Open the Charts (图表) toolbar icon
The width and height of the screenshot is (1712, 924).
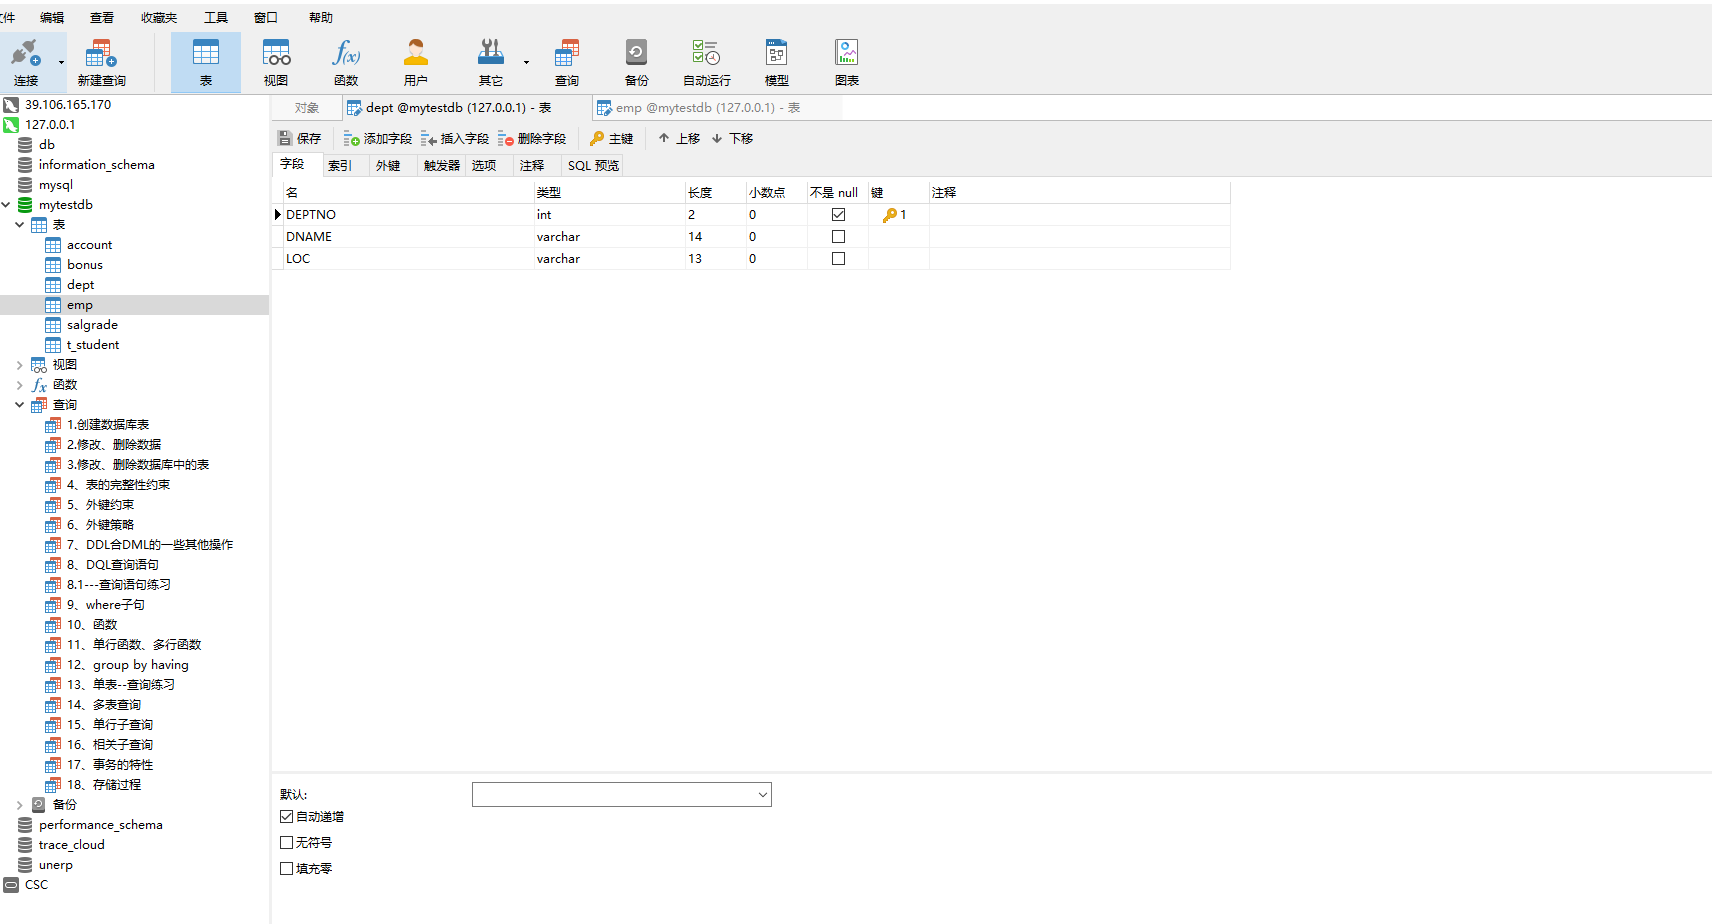846,62
